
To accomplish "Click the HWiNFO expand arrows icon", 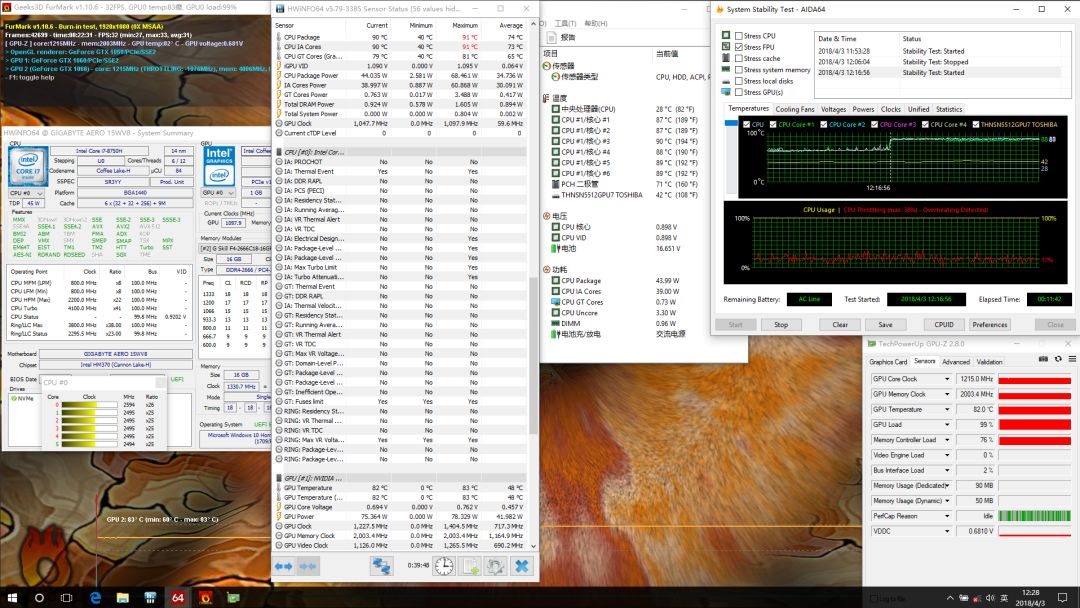I will pyautogui.click(x=283, y=566).
